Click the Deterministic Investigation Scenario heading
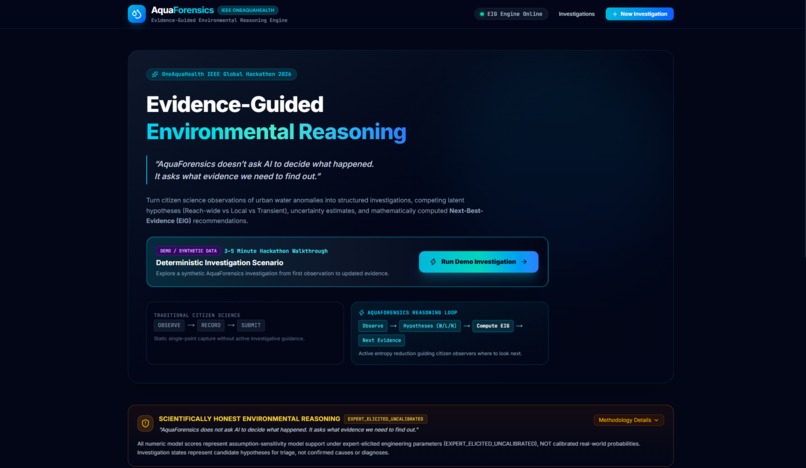Screen dimensions: 806x468 click(219, 263)
